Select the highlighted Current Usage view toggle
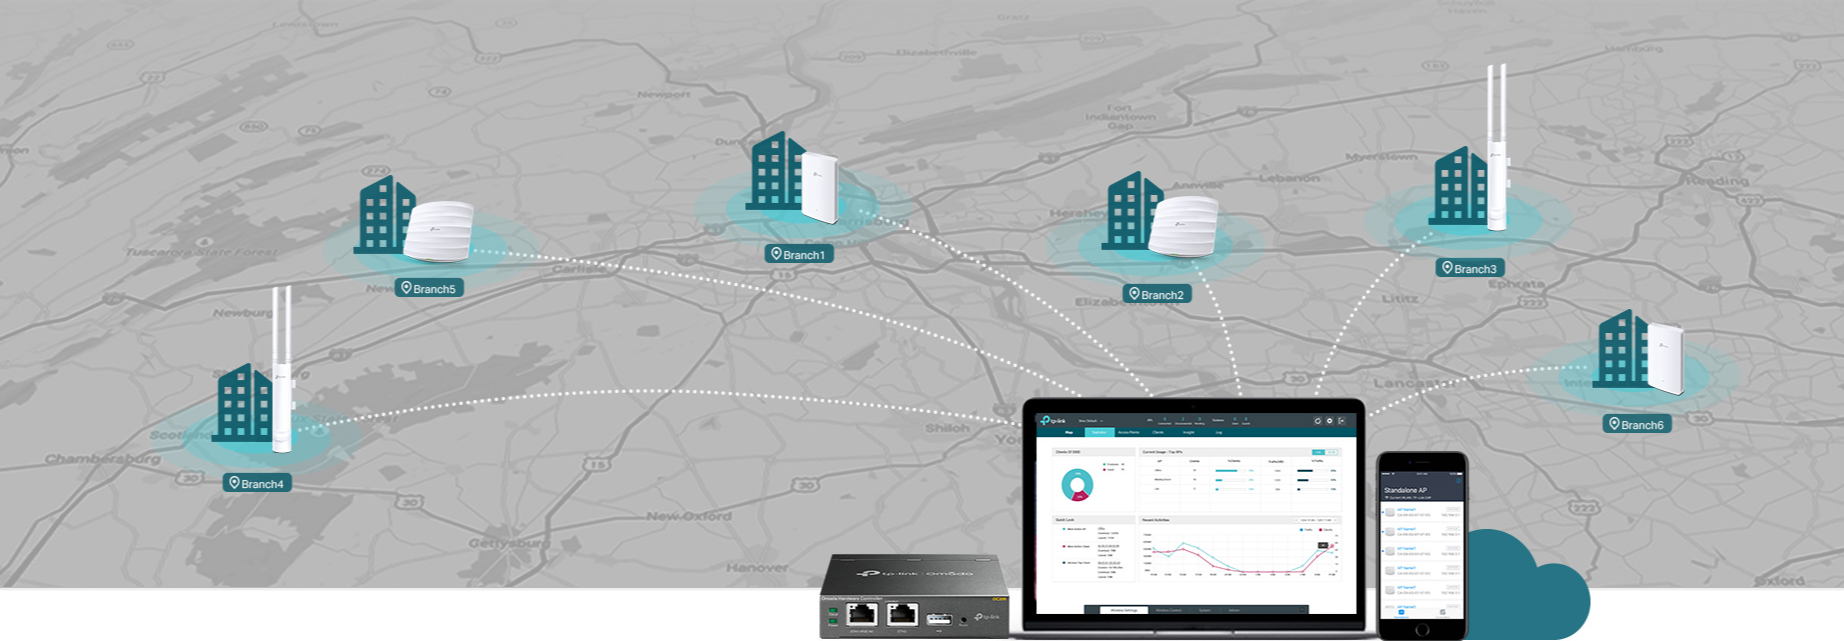 [1318, 452]
